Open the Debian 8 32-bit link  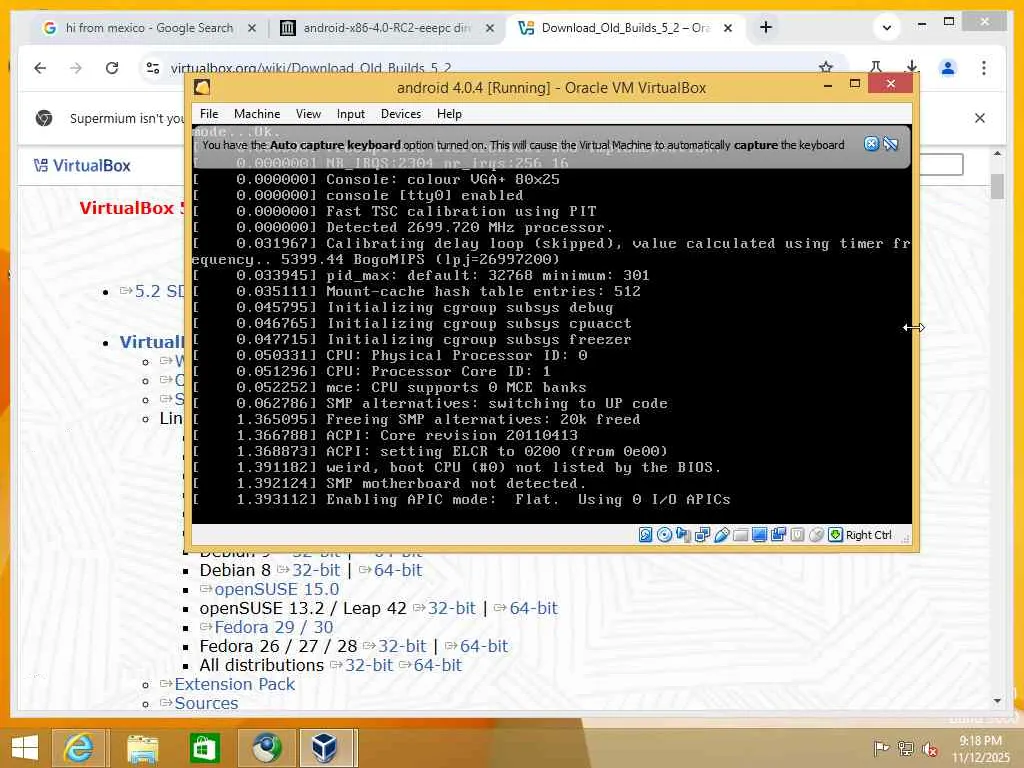pos(316,571)
